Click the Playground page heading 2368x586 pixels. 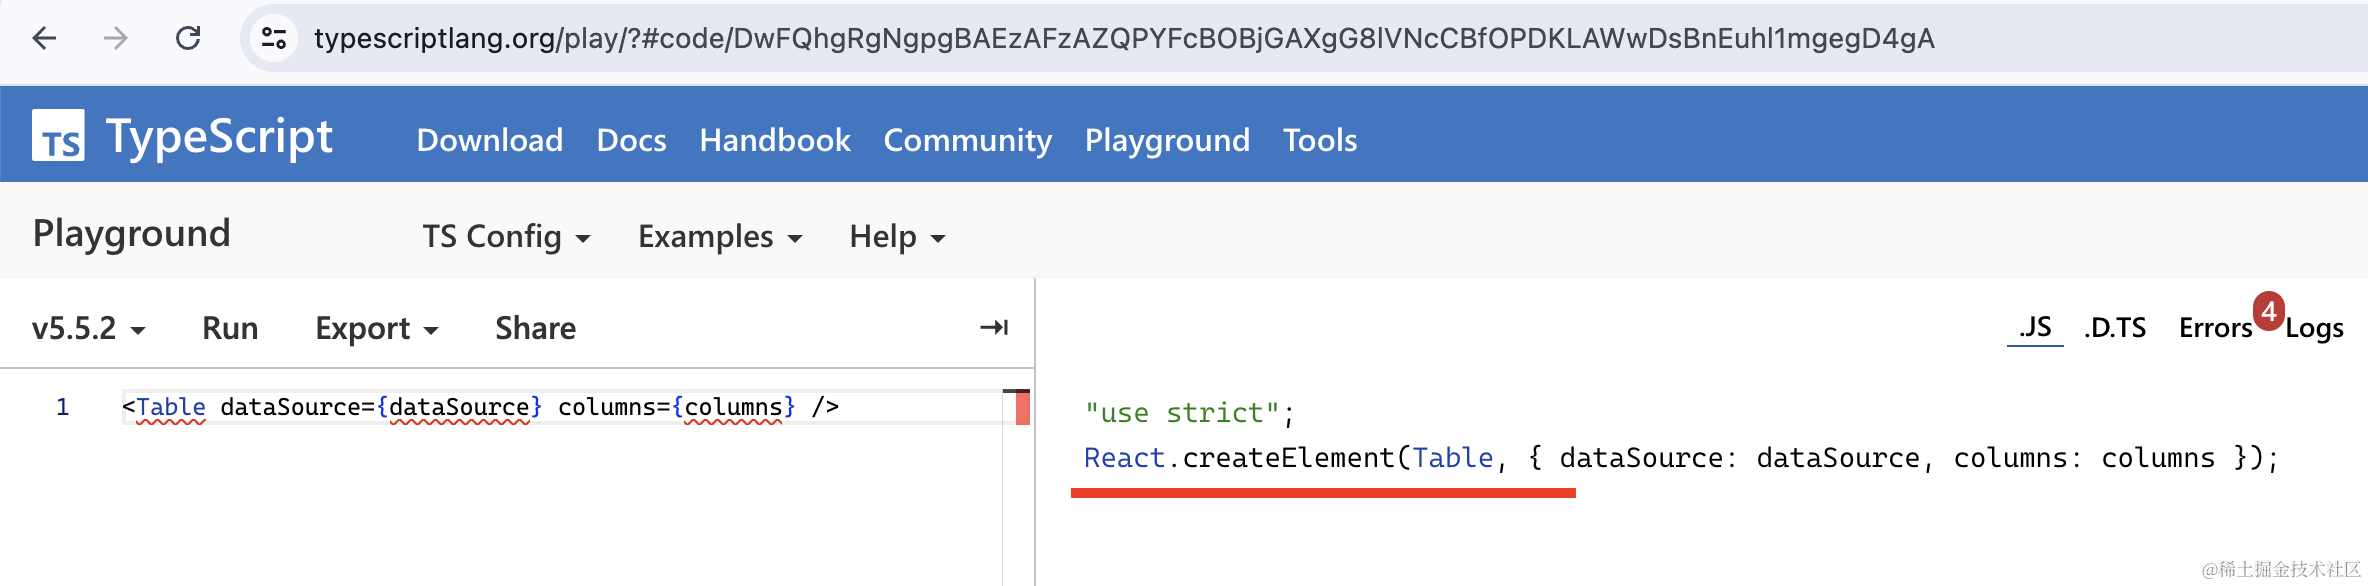point(132,233)
